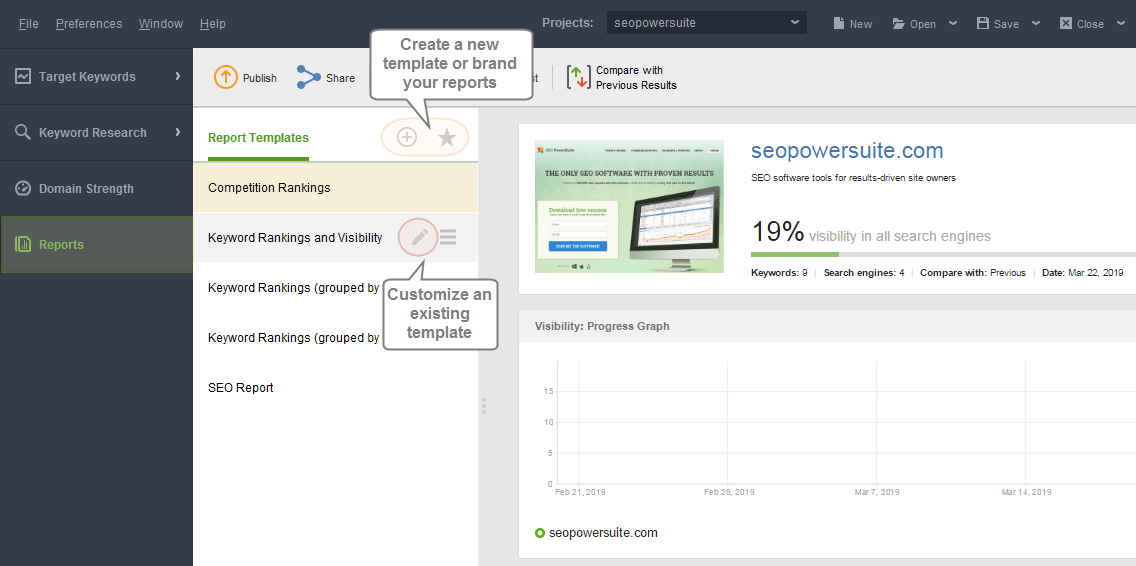
Task: Click the Publish arrow icon
Action: pyautogui.click(x=226, y=78)
